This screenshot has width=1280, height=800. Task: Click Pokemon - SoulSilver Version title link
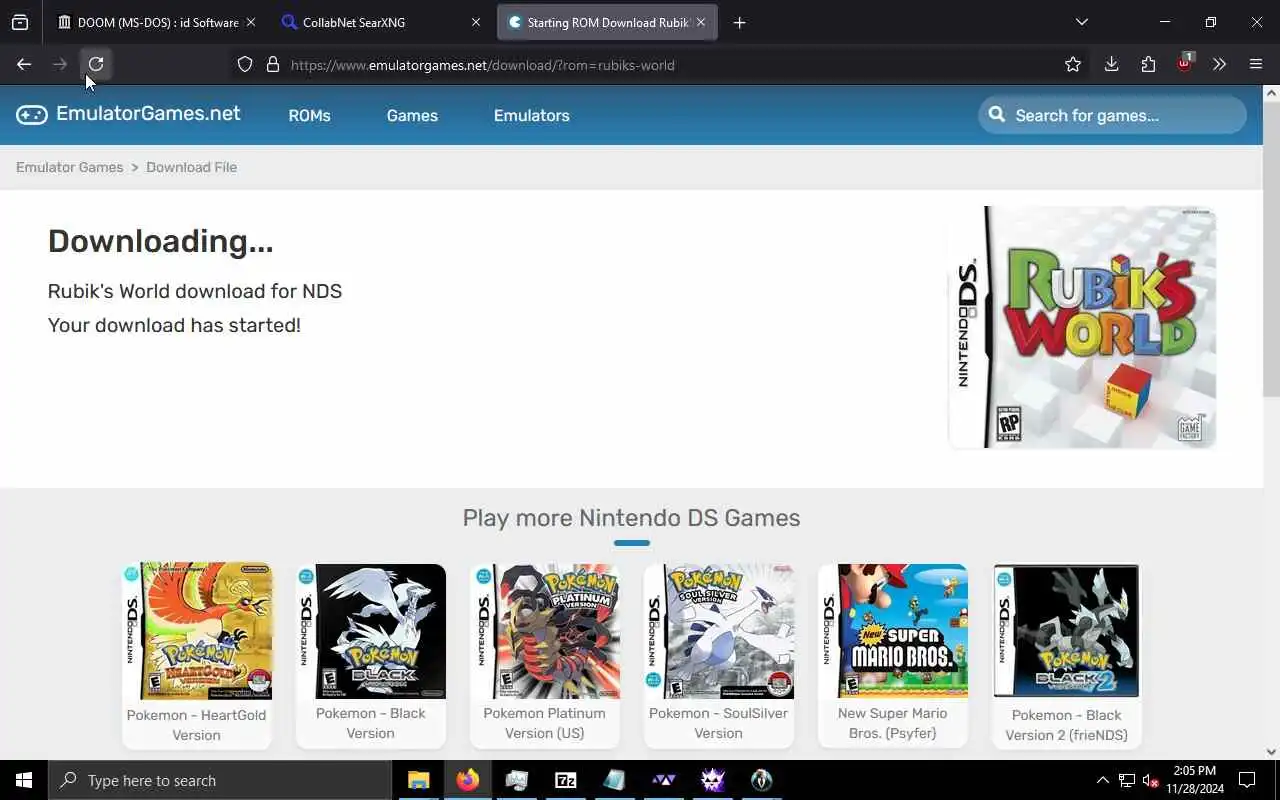pyautogui.click(x=718, y=723)
